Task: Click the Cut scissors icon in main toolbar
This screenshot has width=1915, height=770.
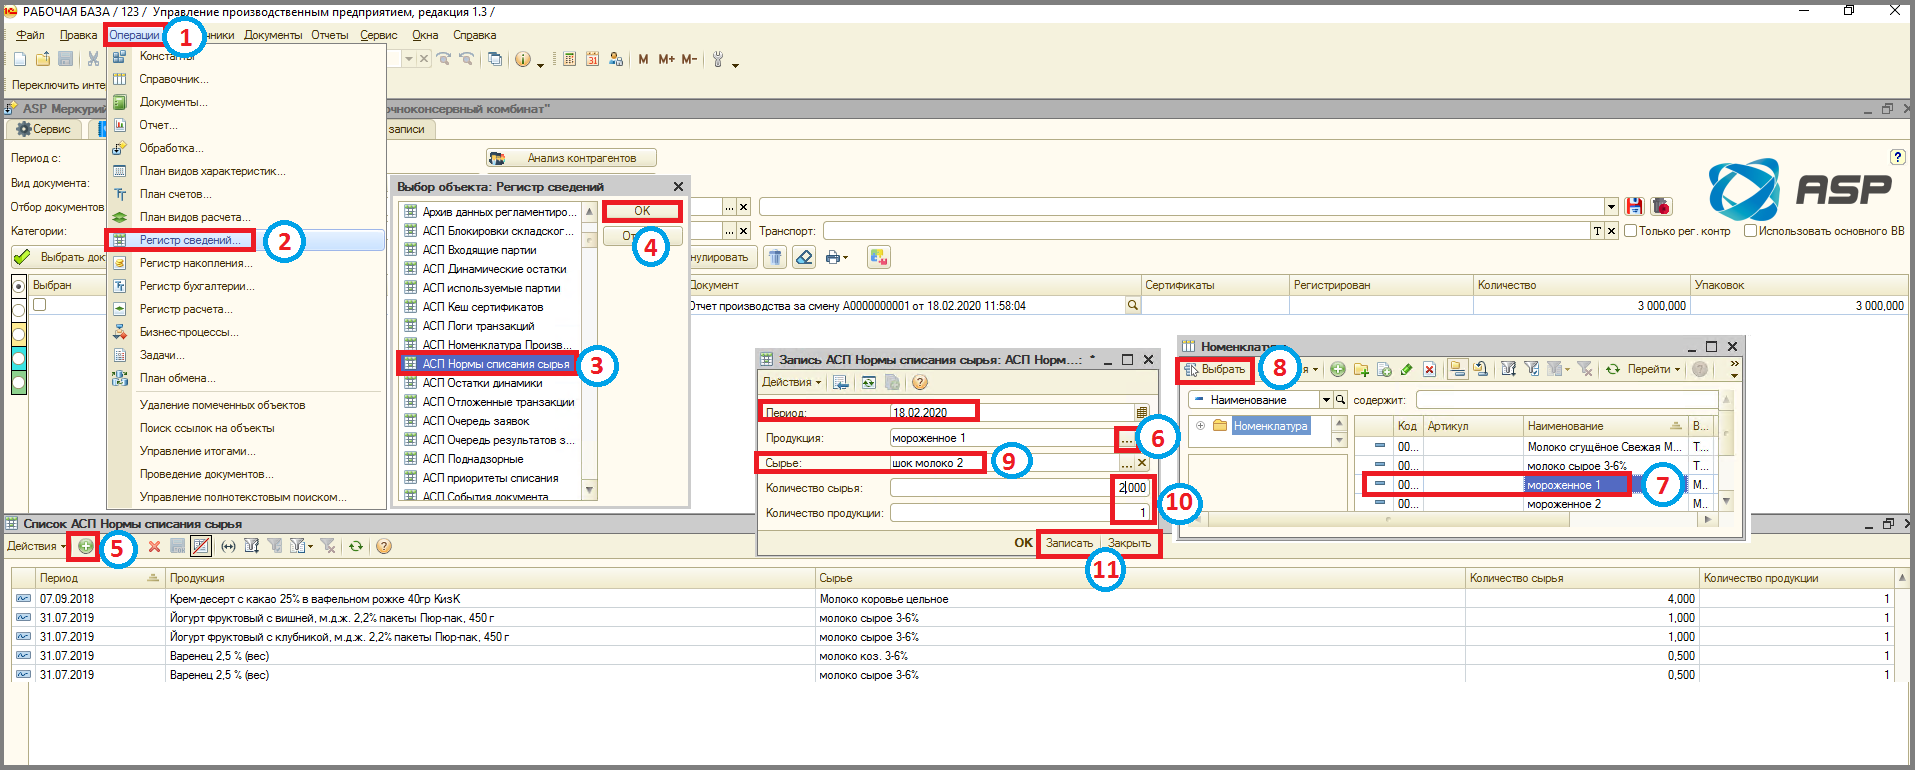Action: tap(93, 59)
